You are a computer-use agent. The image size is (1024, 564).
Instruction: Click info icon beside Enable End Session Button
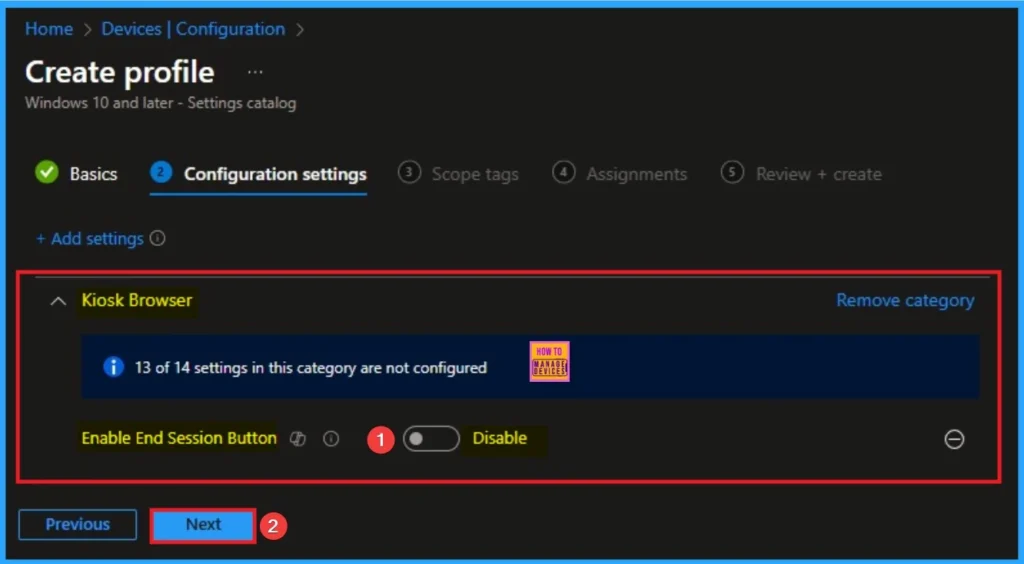click(331, 439)
